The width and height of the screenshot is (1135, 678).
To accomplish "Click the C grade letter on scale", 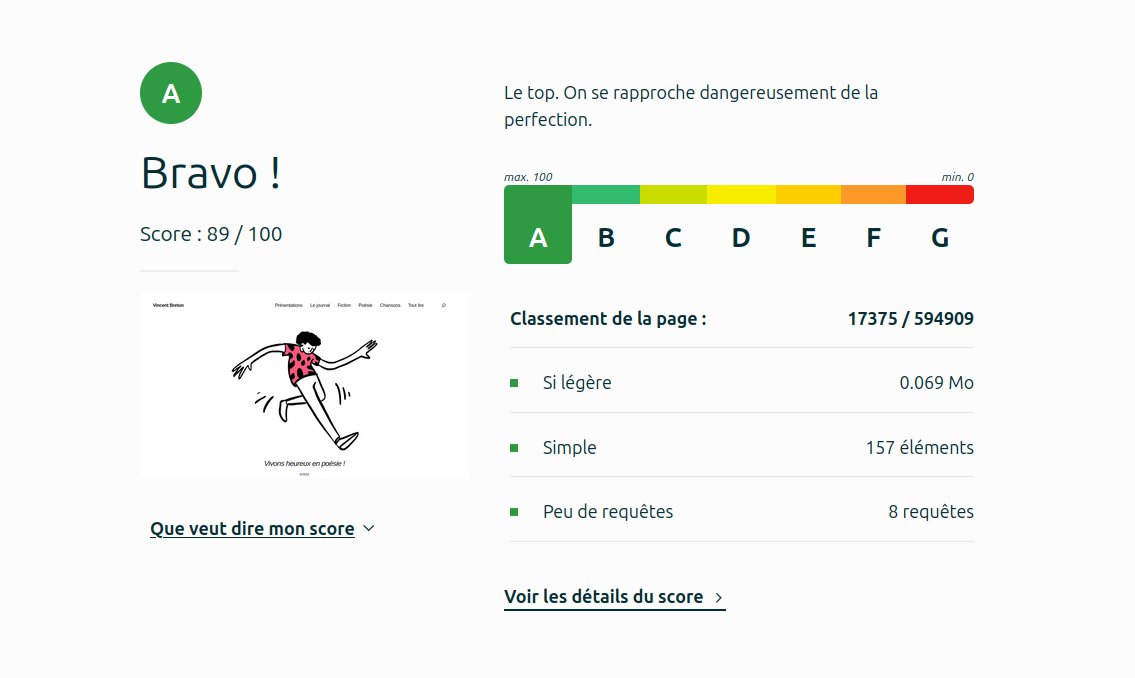I will 673,238.
